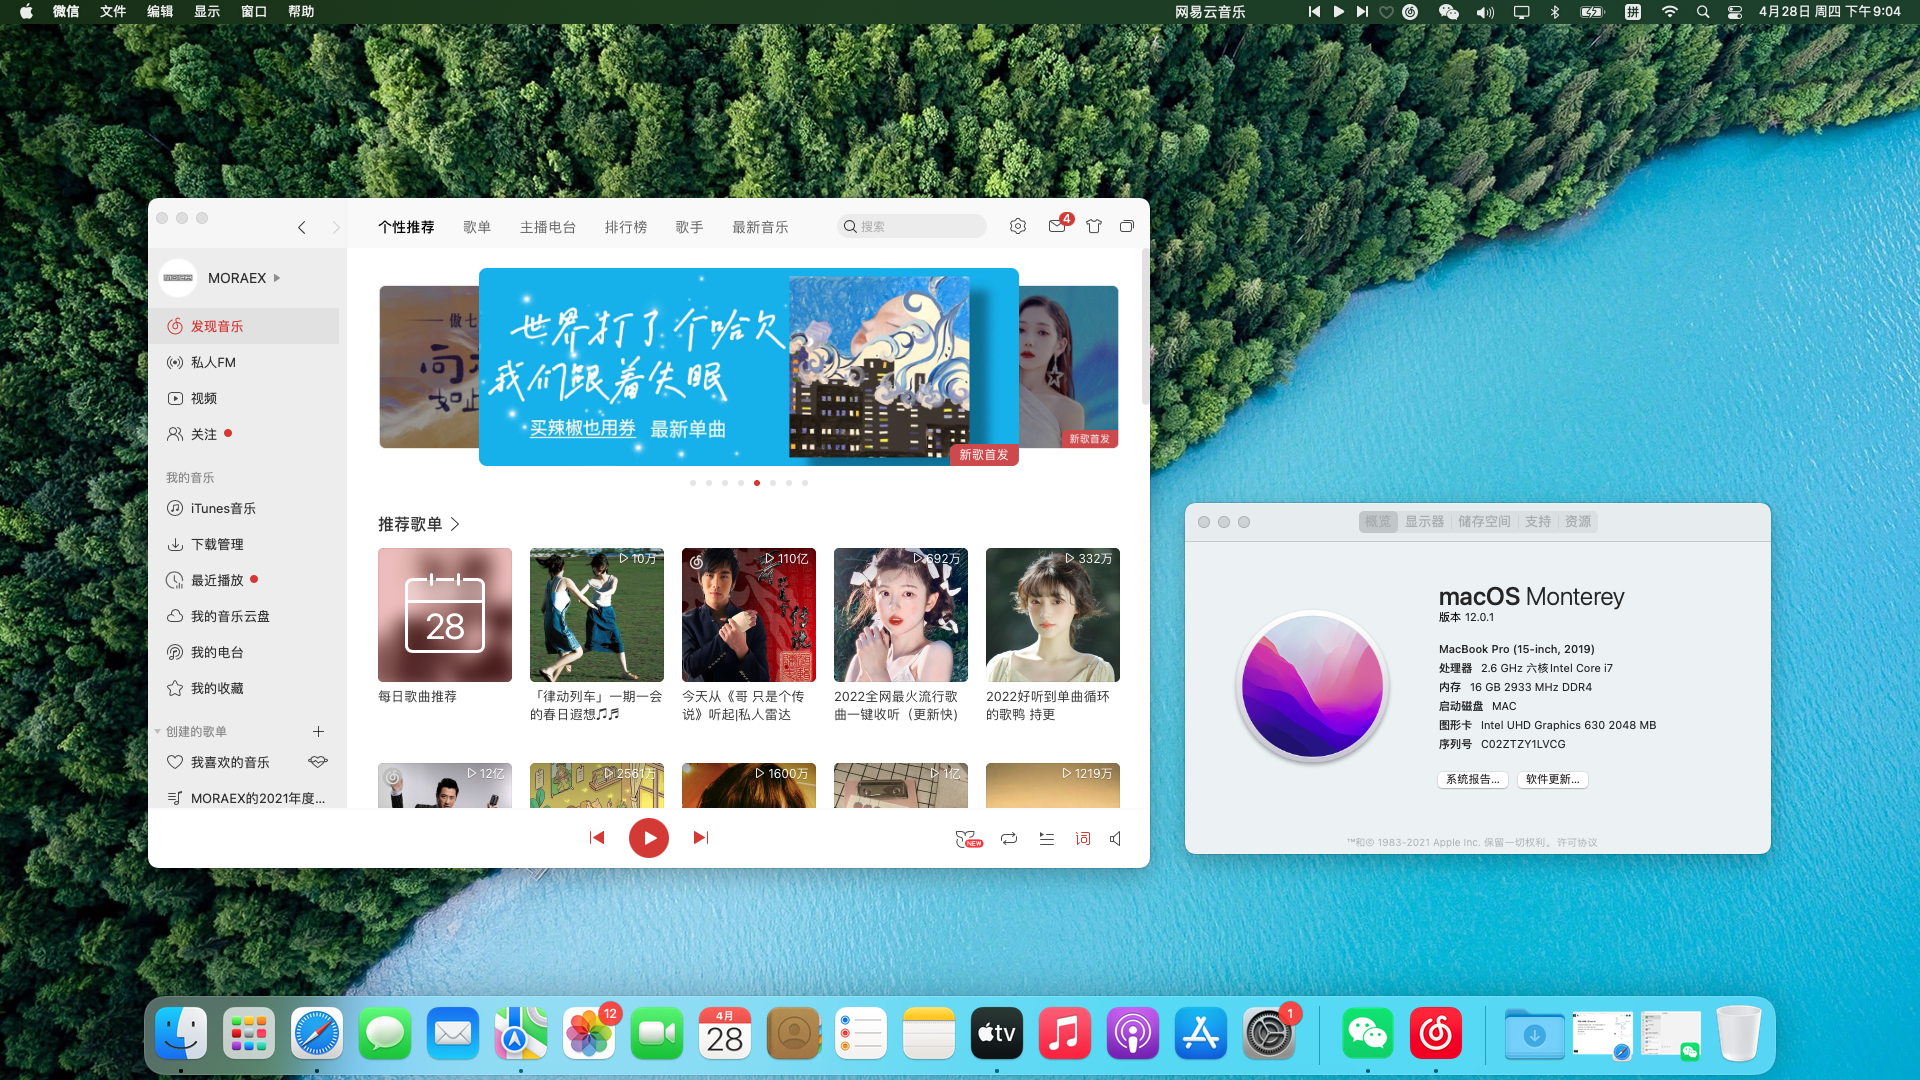Open the center banner 世界打了个哈欠
This screenshot has width=1920, height=1080.
point(749,367)
